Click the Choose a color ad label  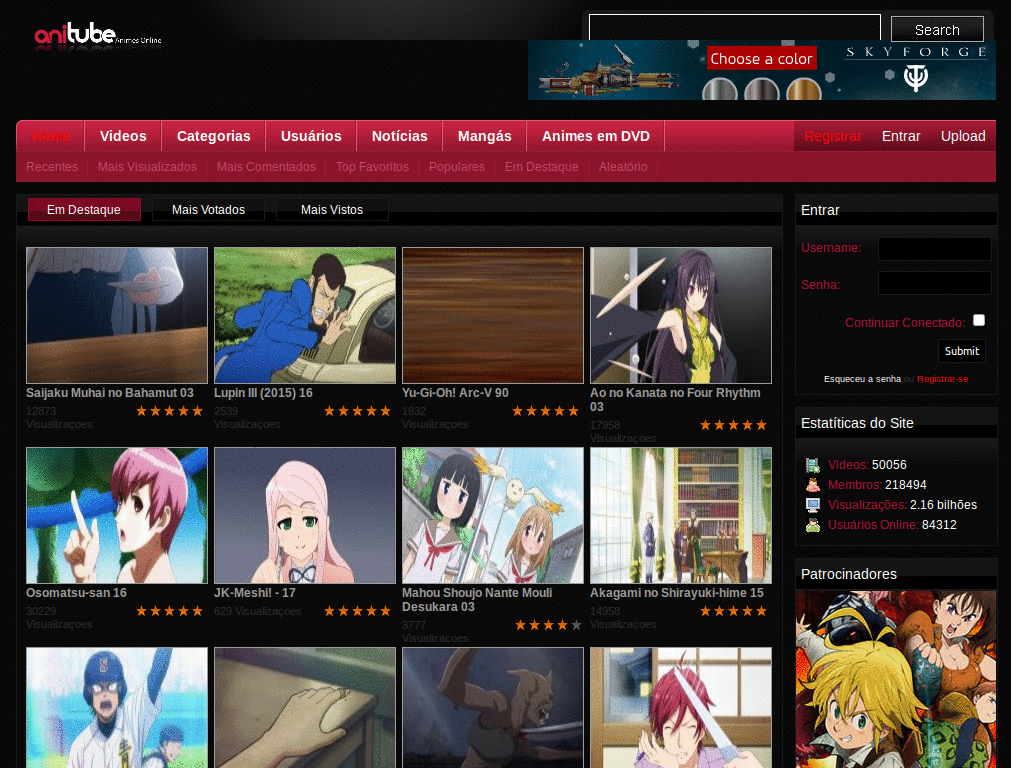(761, 59)
